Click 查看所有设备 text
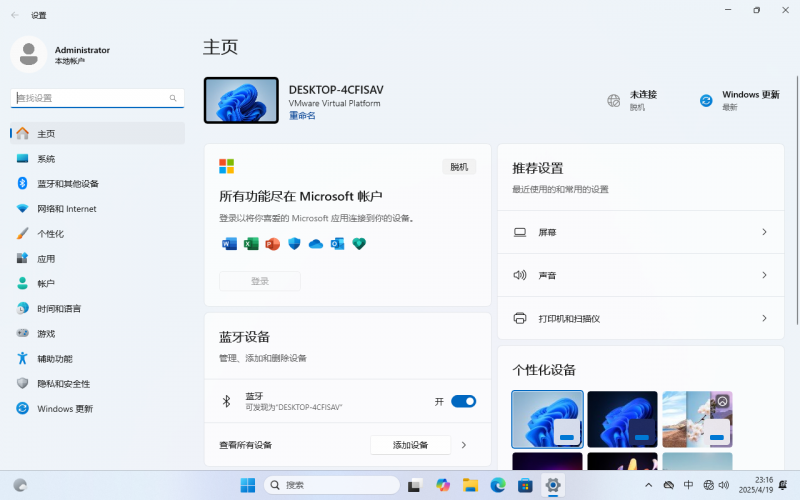 (245, 445)
